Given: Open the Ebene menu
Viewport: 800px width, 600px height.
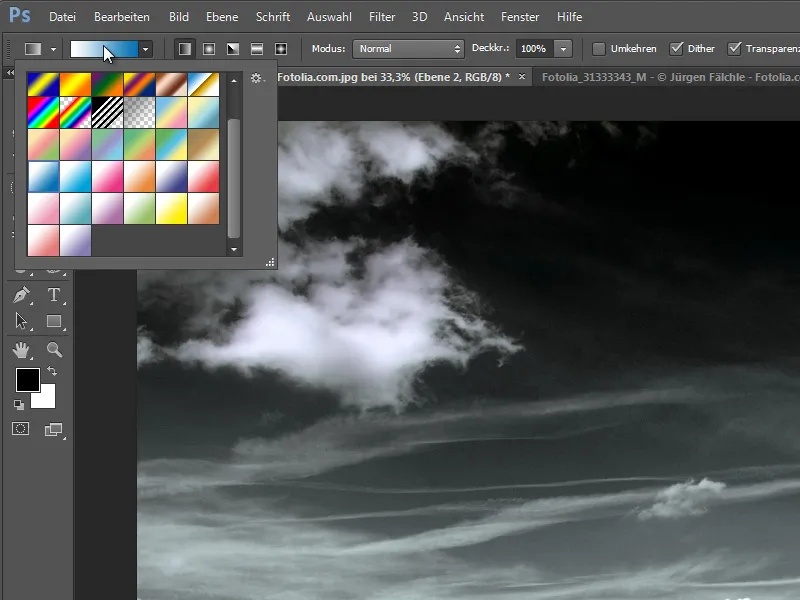Looking at the screenshot, I should coord(222,17).
